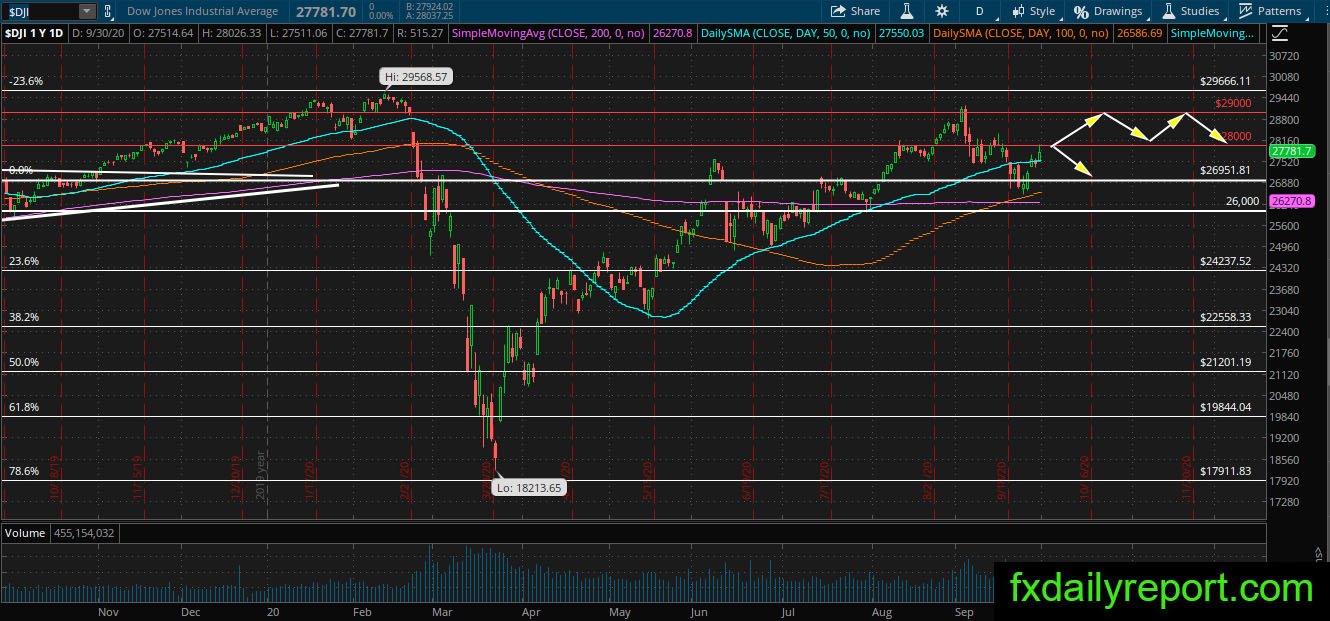Click the Sep label on time axis
The height and width of the screenshot is (621, 1330).
coord(963,611)
